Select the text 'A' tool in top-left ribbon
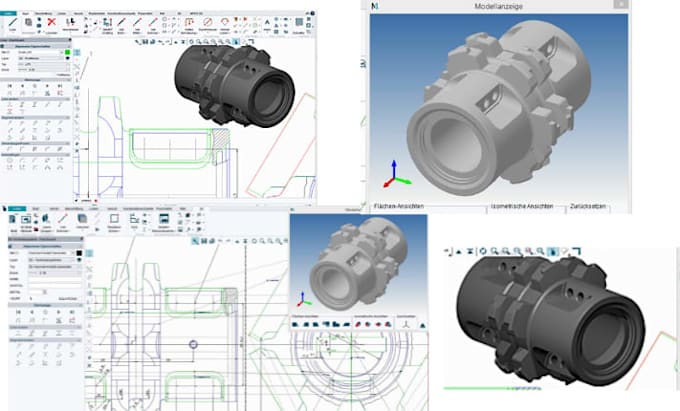This screenshot has width=680, height=411. (267, 22)
